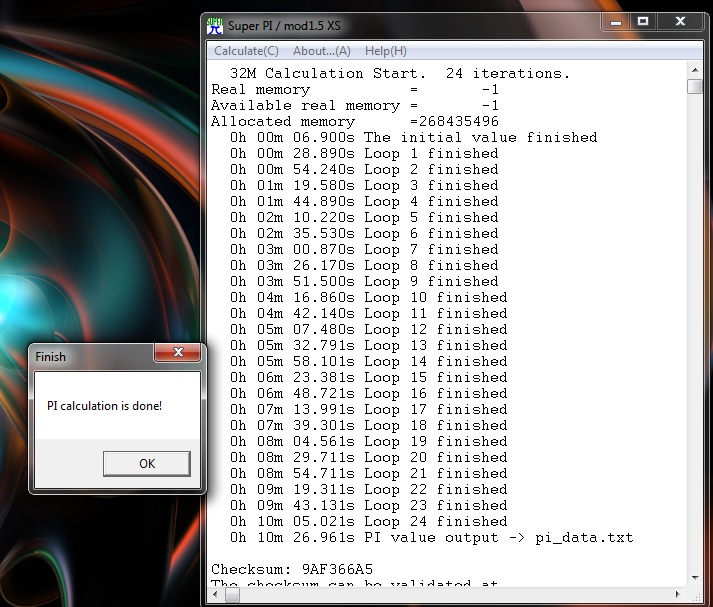Click the 'The initial value finished' line
The height and width of the screenshot is (607, 713).
pos(413,137)
